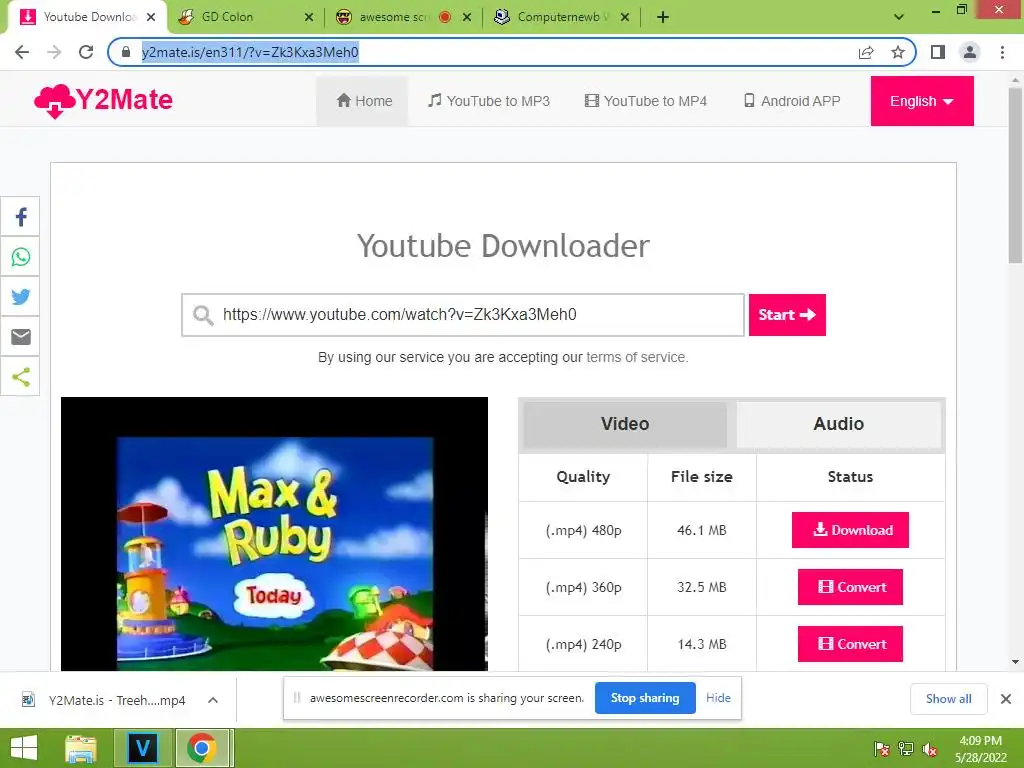This screenshot has width=1024, height=768.
Task: Click the search magnifier icon in URL field
Action: tap(203, 315)
